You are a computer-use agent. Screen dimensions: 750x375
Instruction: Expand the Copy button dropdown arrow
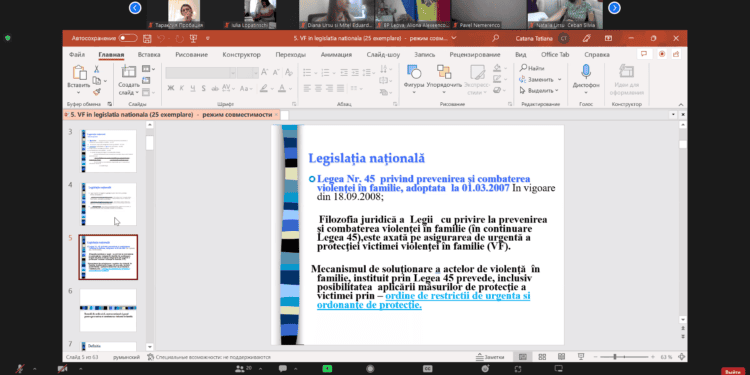tap(105, 81)
